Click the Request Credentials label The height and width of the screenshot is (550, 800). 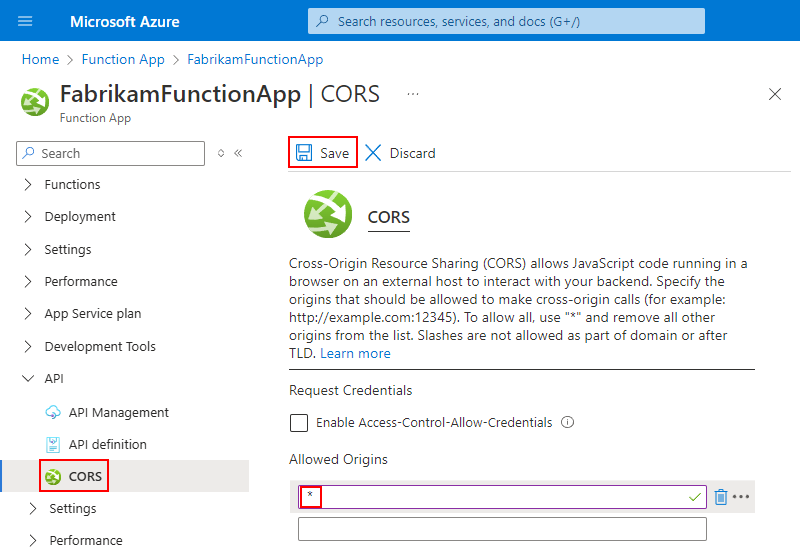coord(351,391)
